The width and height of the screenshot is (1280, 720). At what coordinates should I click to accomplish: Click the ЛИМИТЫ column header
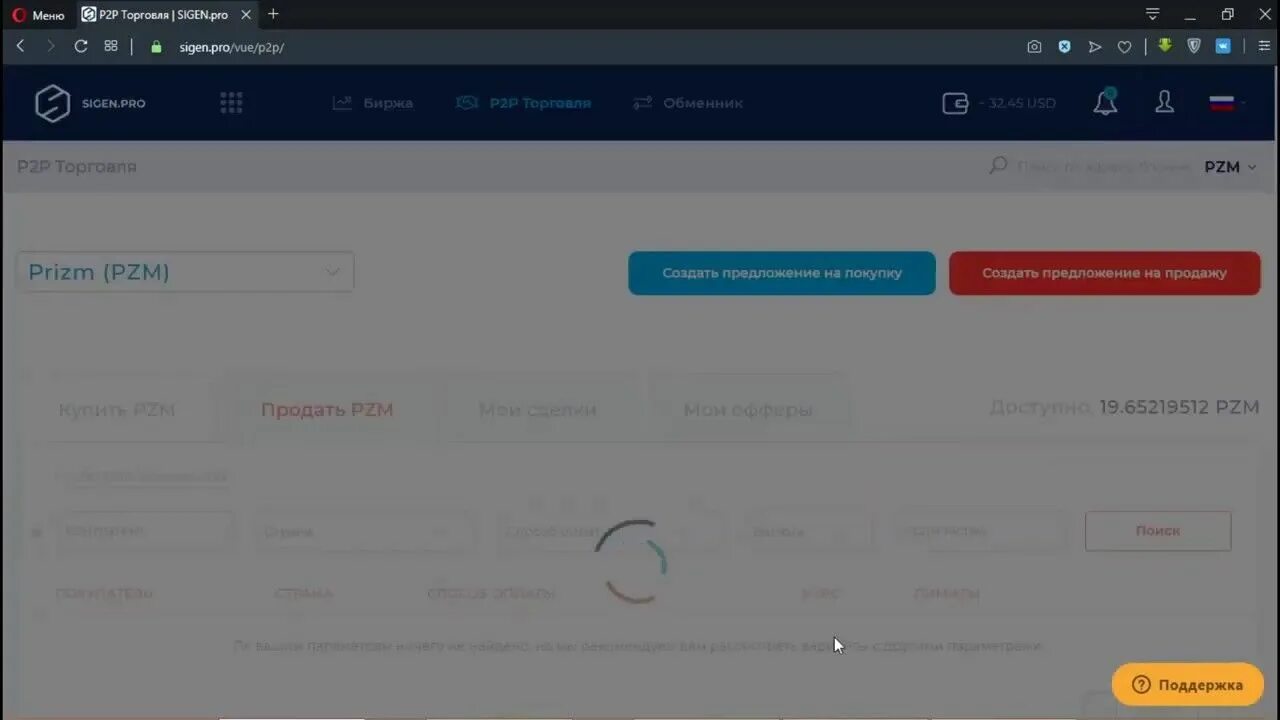(x=946, y=593)
